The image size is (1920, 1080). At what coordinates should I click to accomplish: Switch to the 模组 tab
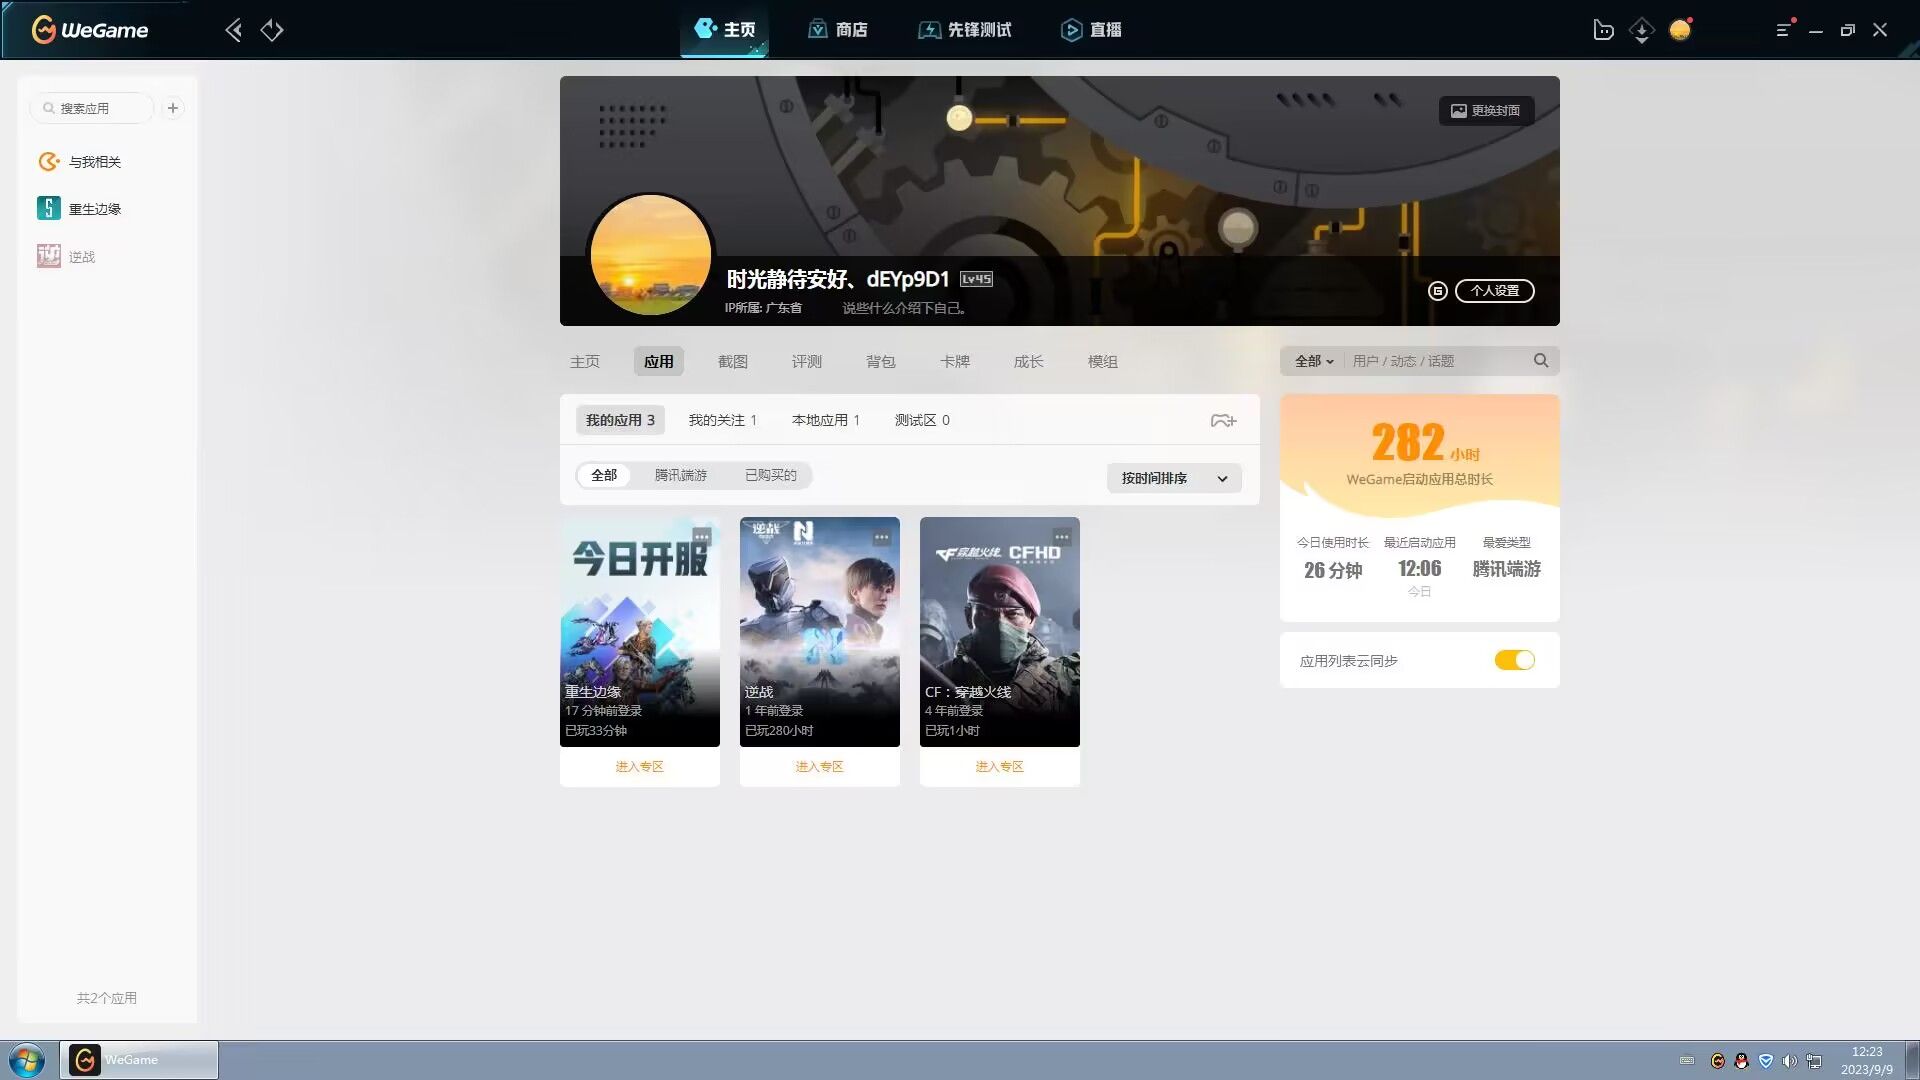(1103, 362)
